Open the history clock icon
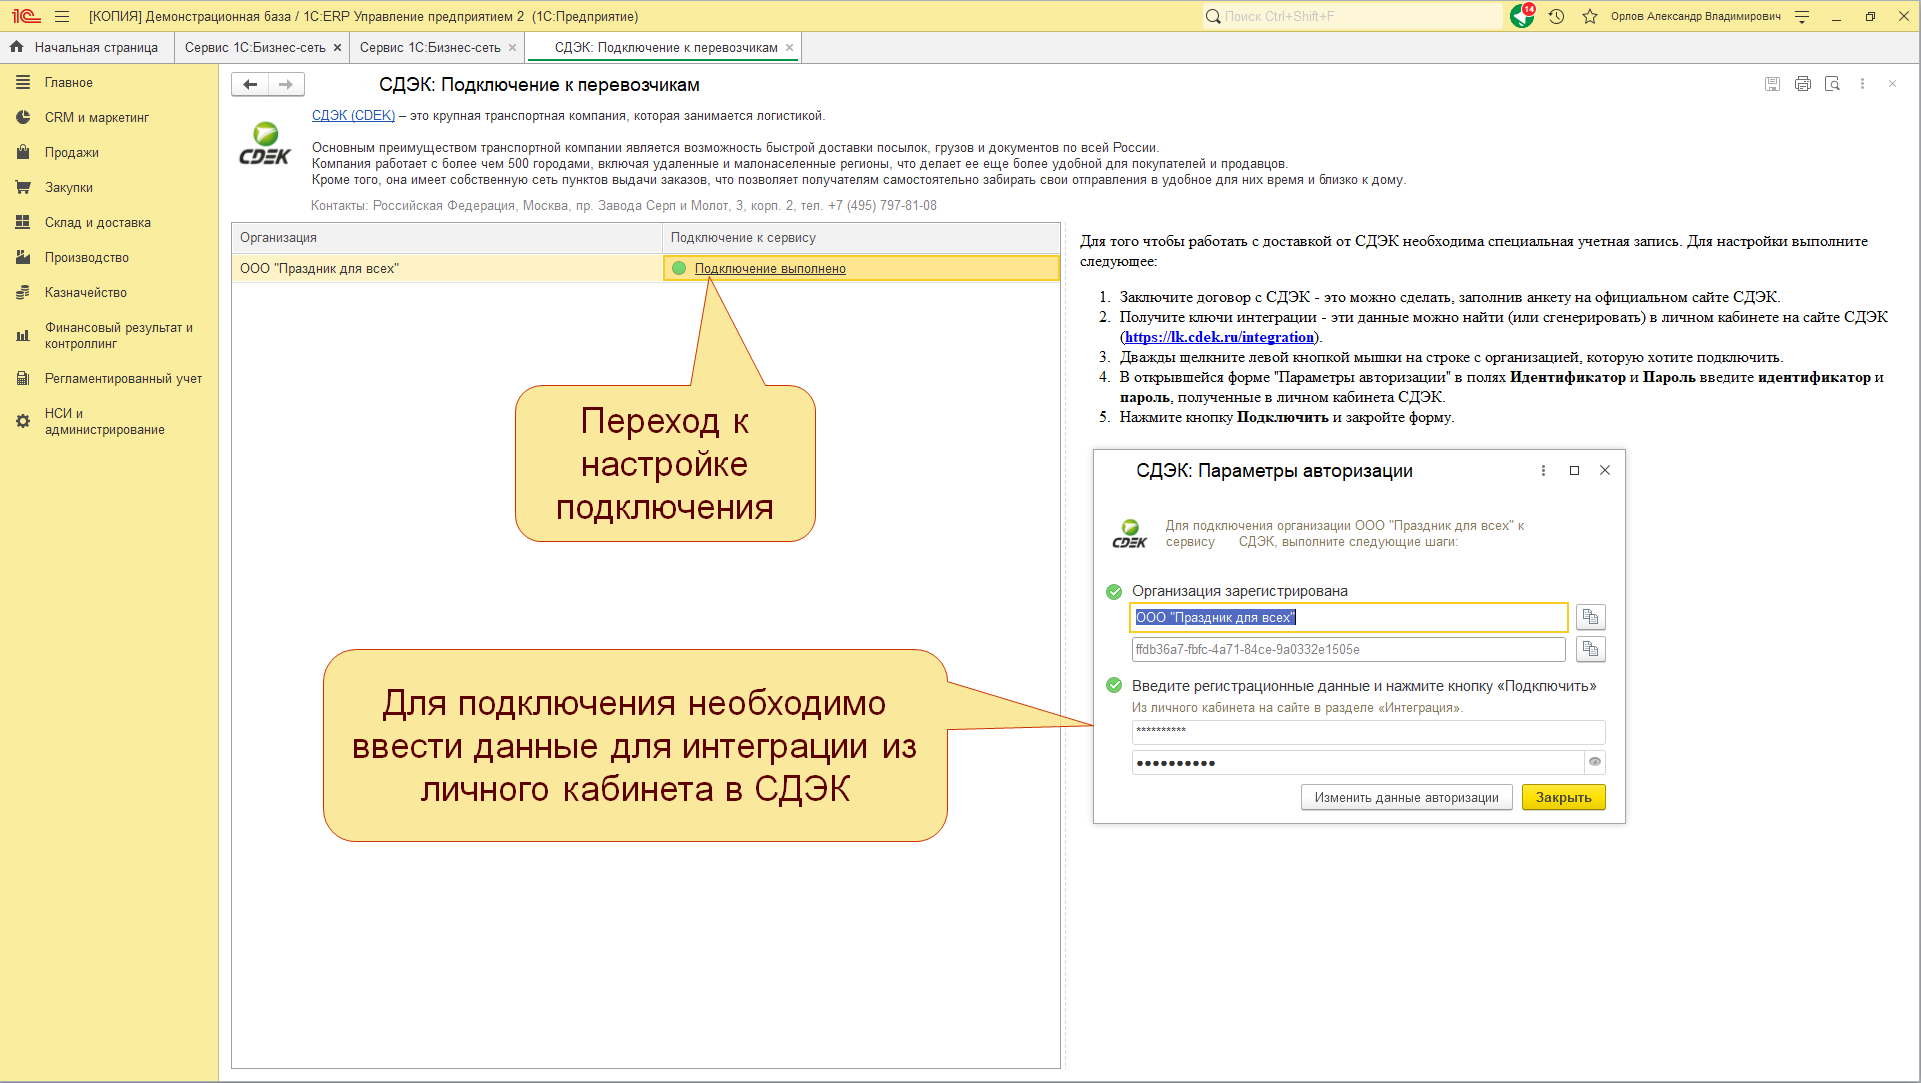The image size is (1921, 1083). tap(1557, 16)
